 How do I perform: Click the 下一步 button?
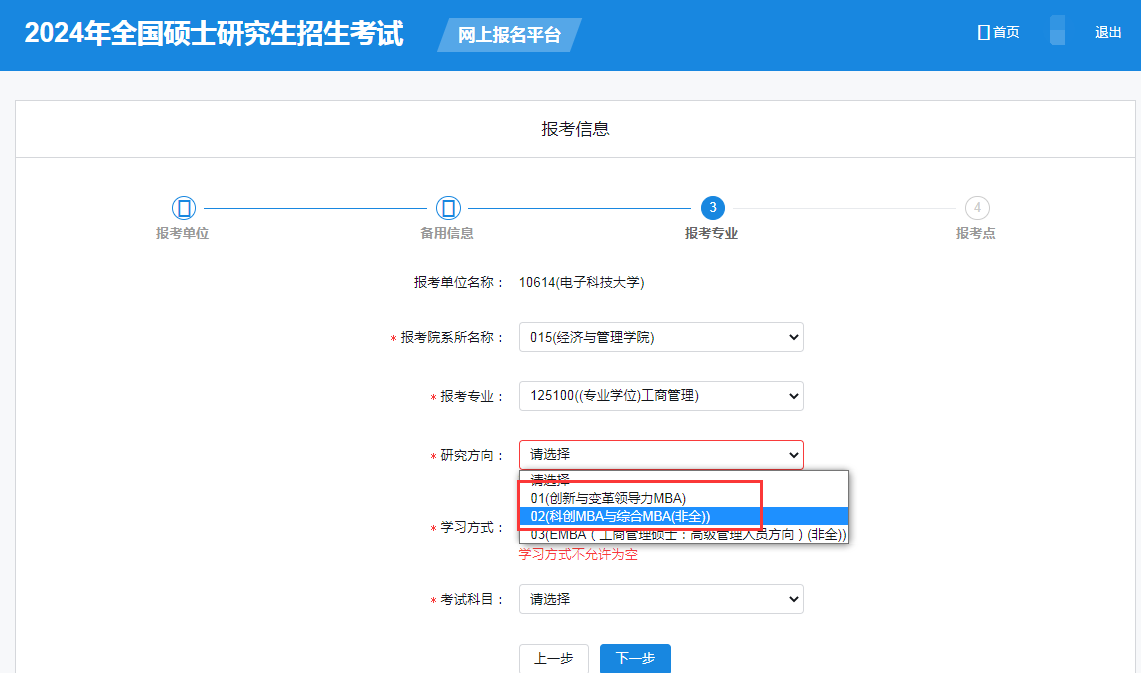point(635,658)
